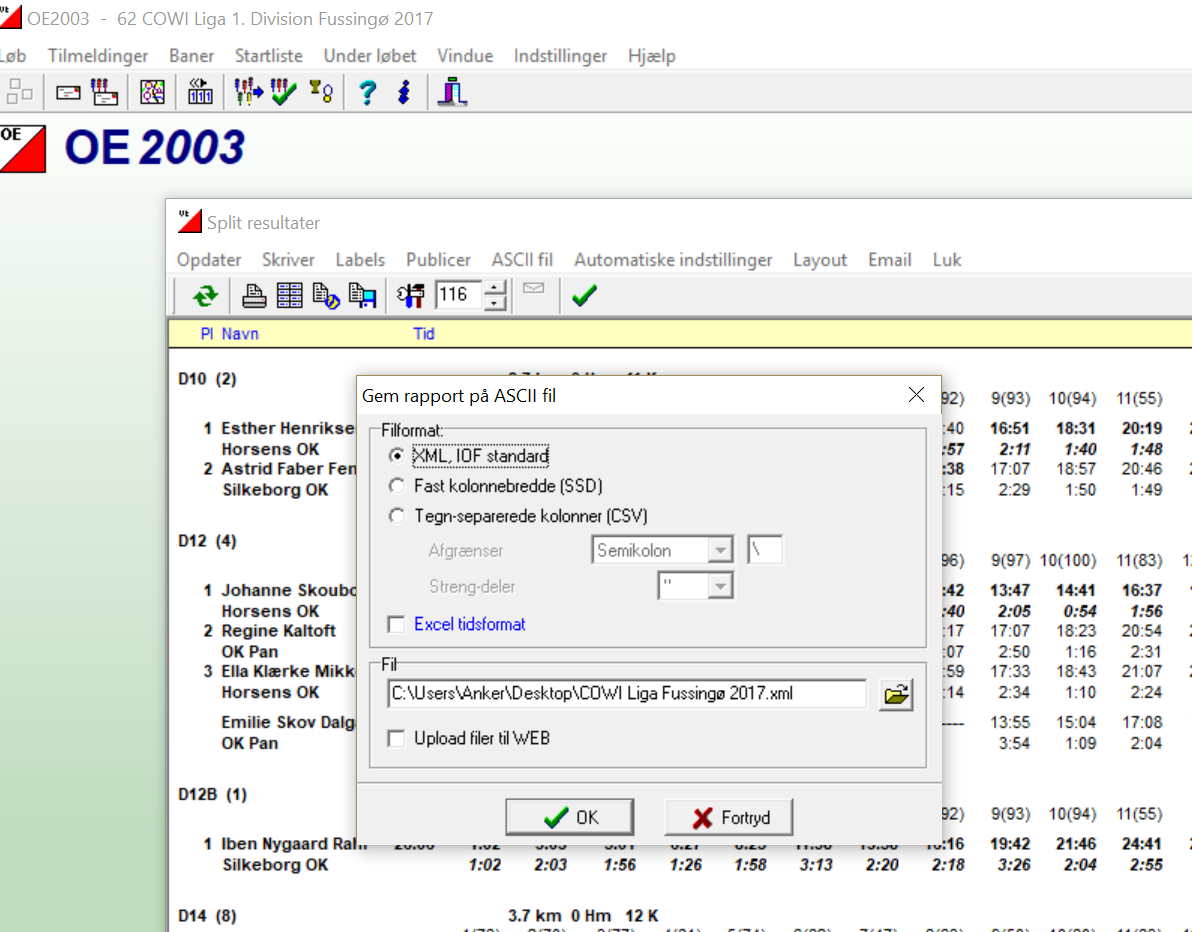Click the exit building icon on main toolbar
Screen dimensions: 1192x932
[452, 92]
